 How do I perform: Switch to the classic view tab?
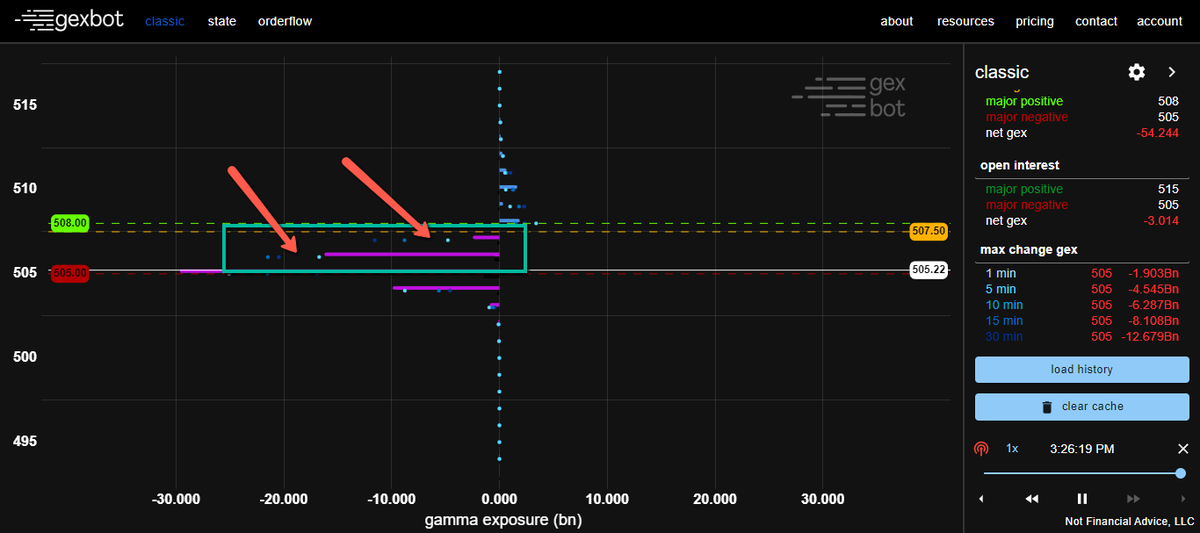point(165,21)
